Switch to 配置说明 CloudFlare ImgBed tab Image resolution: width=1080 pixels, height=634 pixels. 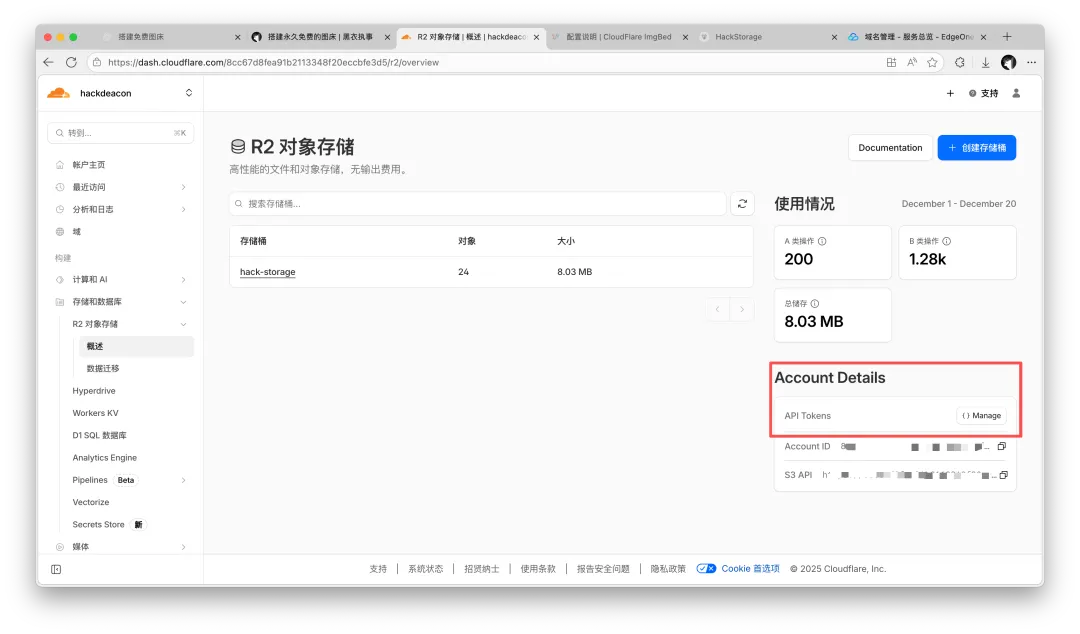[x=619, y=37]
